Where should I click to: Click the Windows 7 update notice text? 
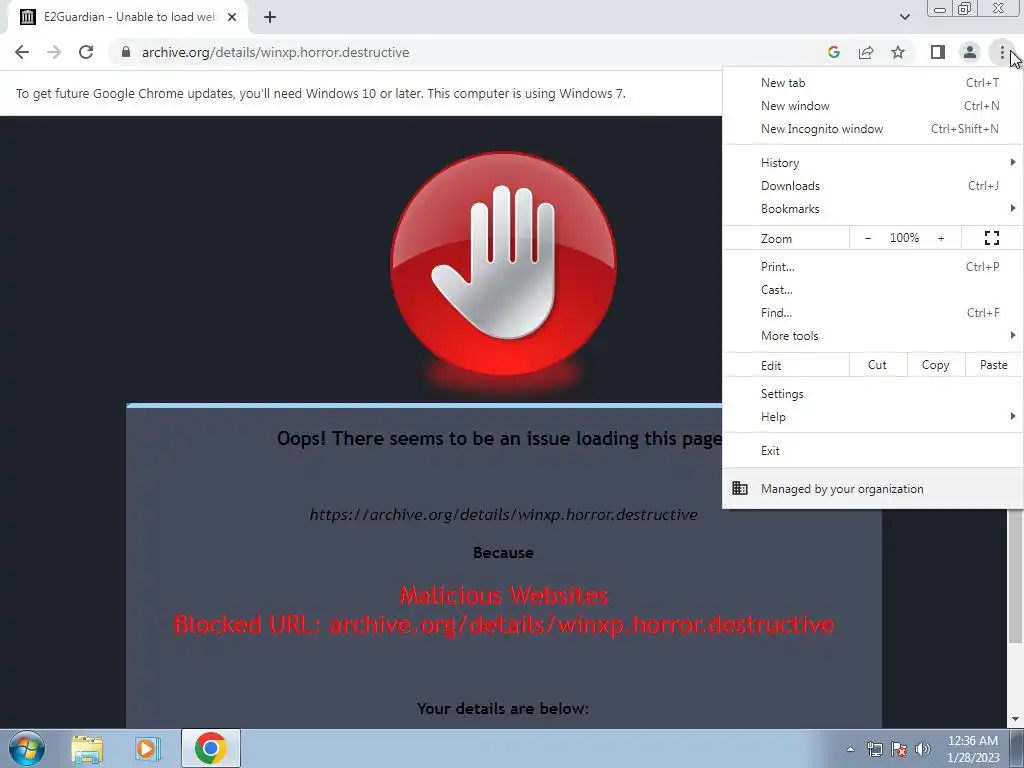pos(321,93)
